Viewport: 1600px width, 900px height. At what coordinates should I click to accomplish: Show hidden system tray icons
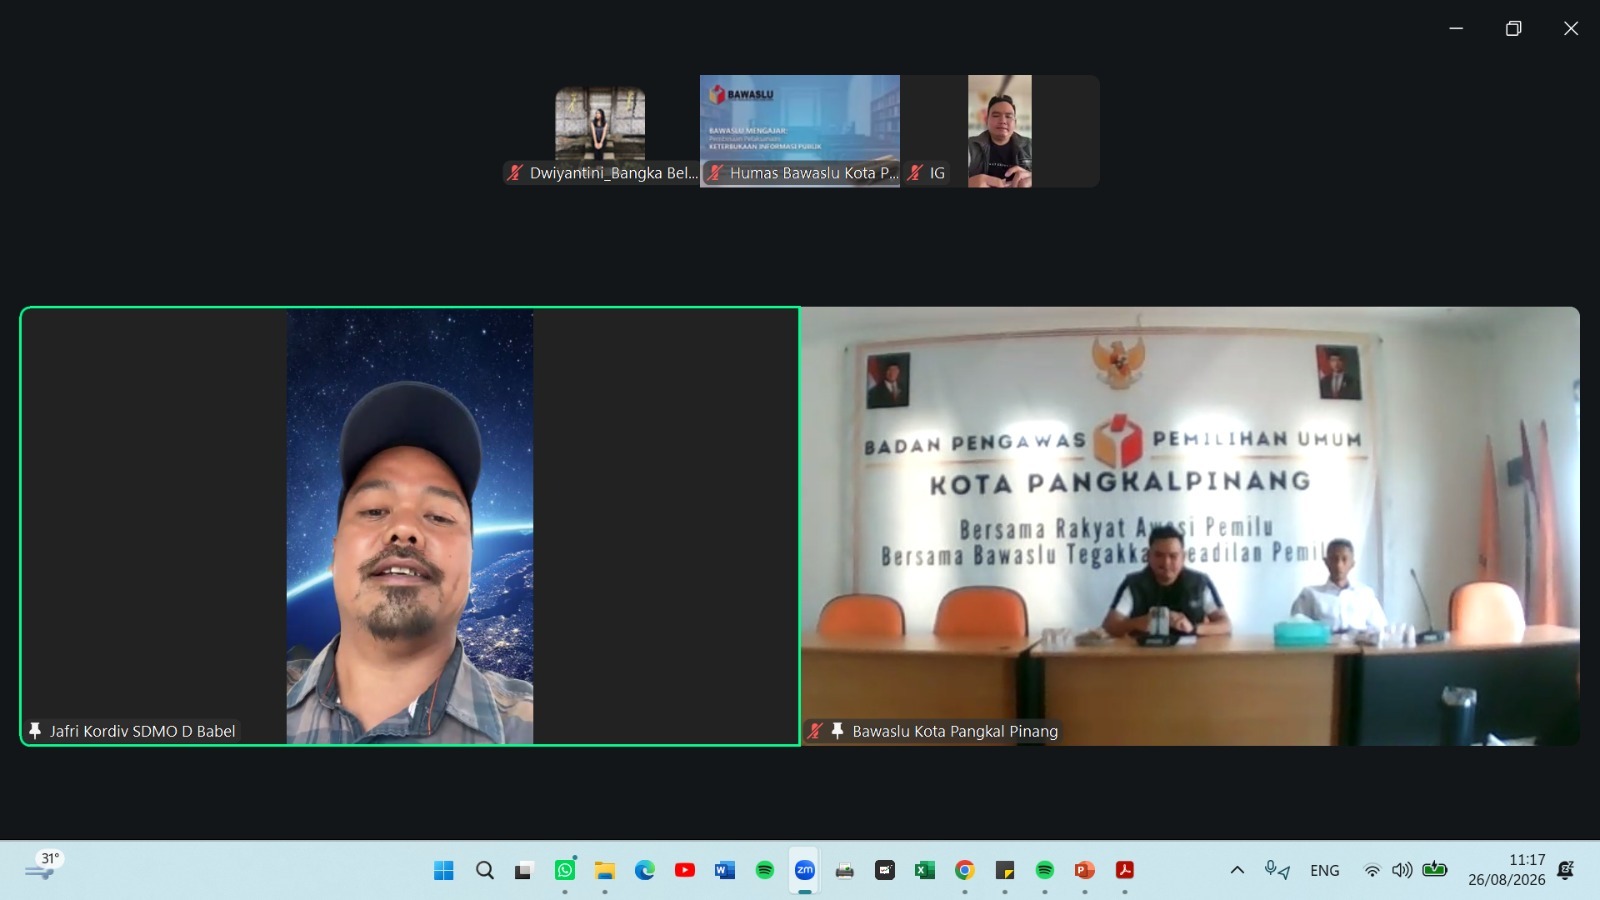[1237, 870]
